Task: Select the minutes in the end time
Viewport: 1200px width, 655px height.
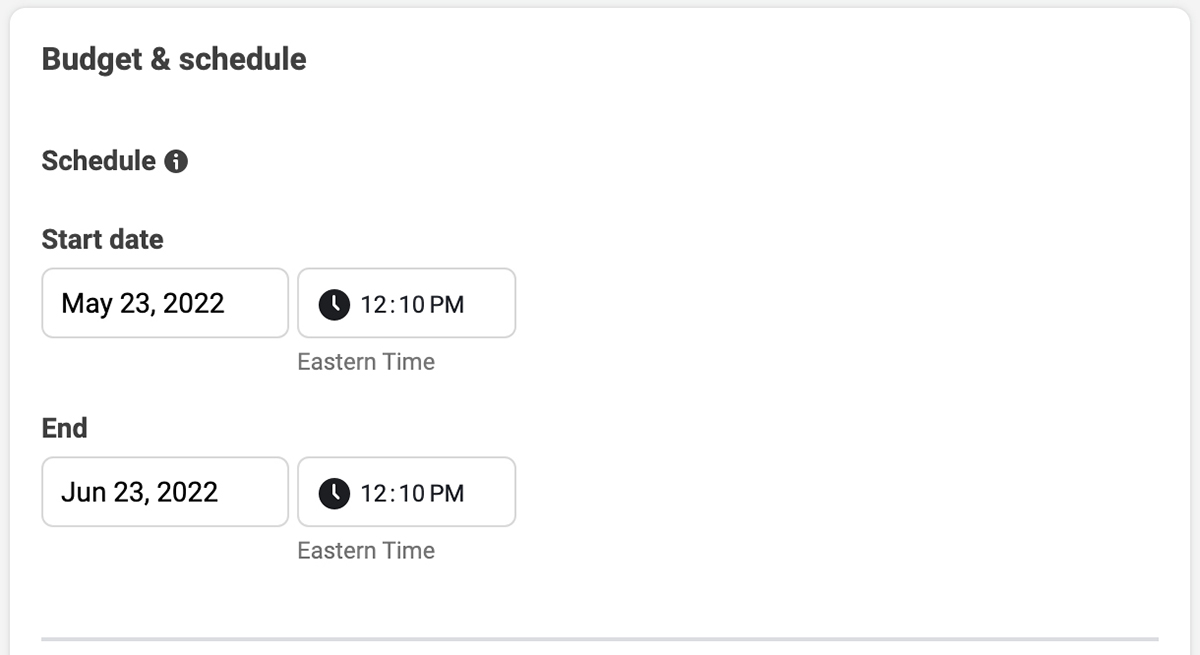Action: pyautogui.click(x=413, y=494)
